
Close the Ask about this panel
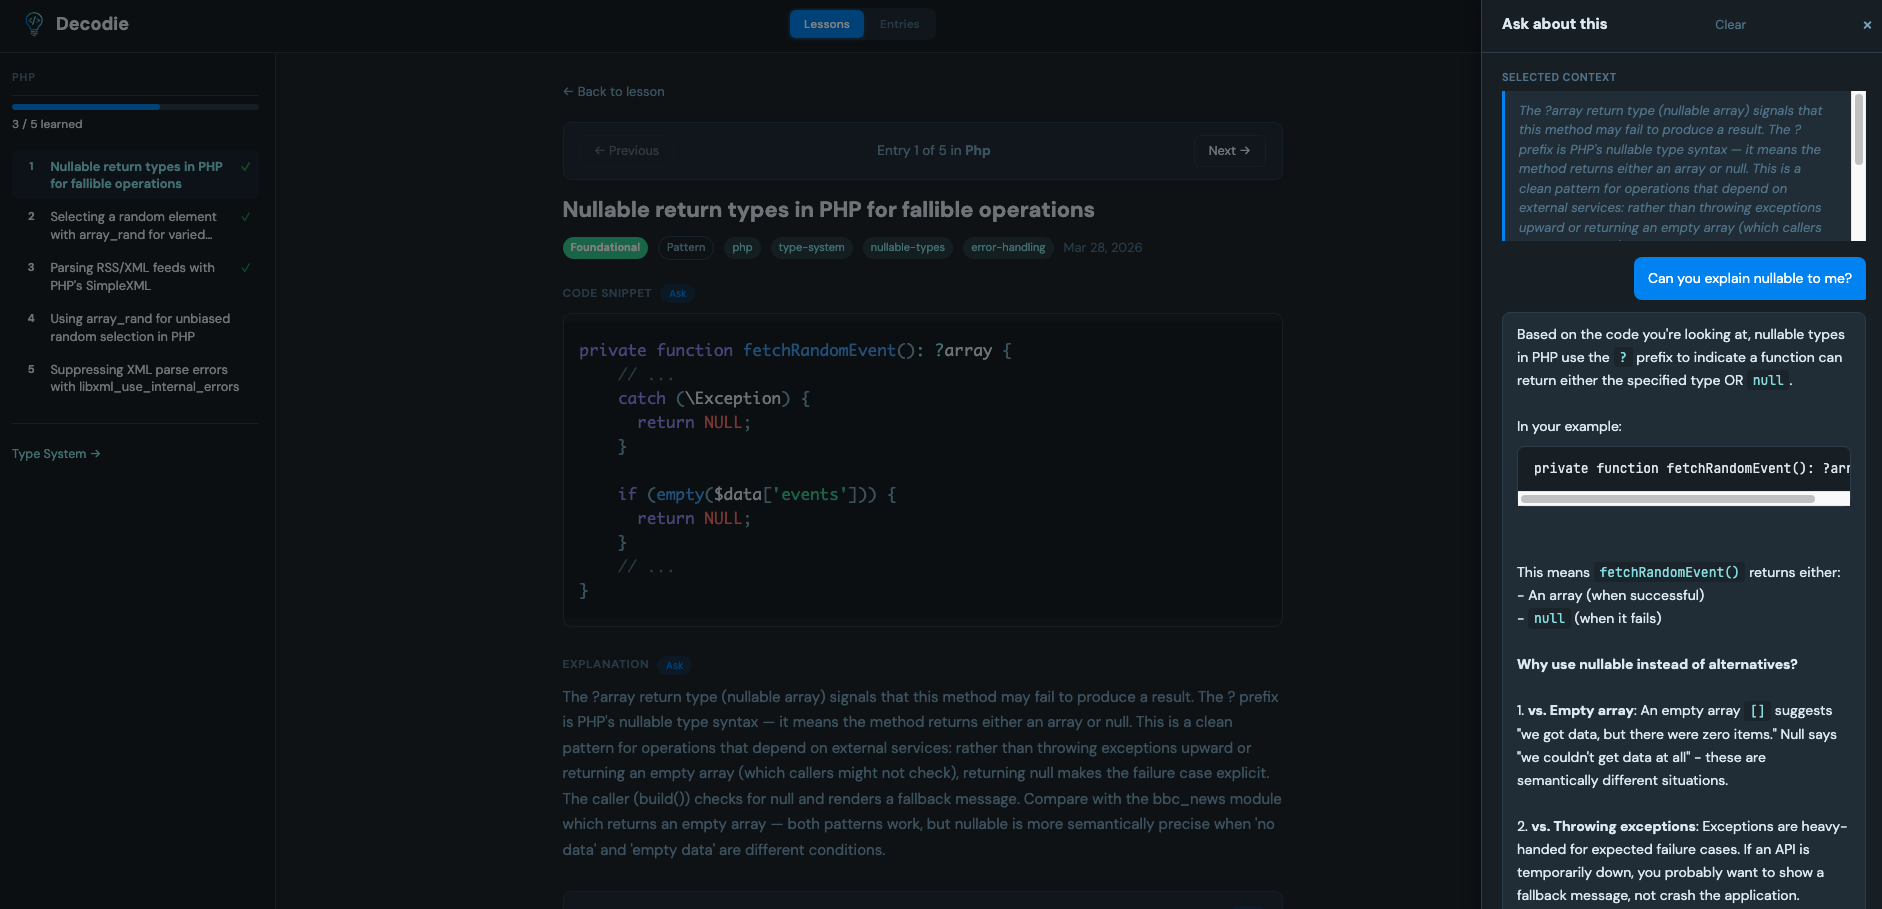pos(1866,25)
